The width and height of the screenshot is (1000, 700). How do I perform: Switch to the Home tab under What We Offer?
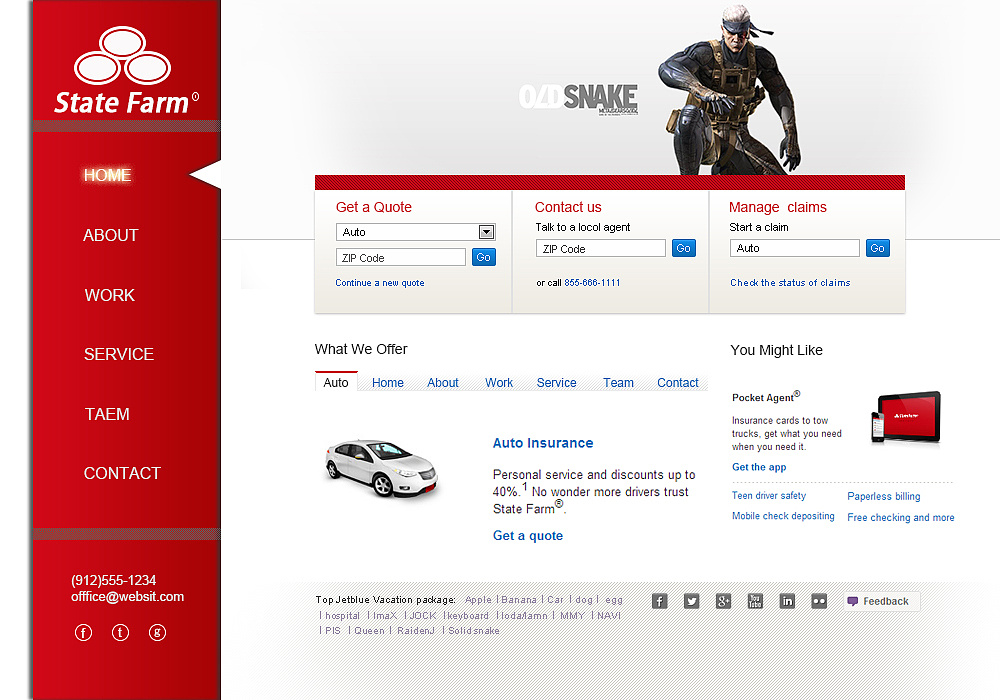tap(388, 383)
